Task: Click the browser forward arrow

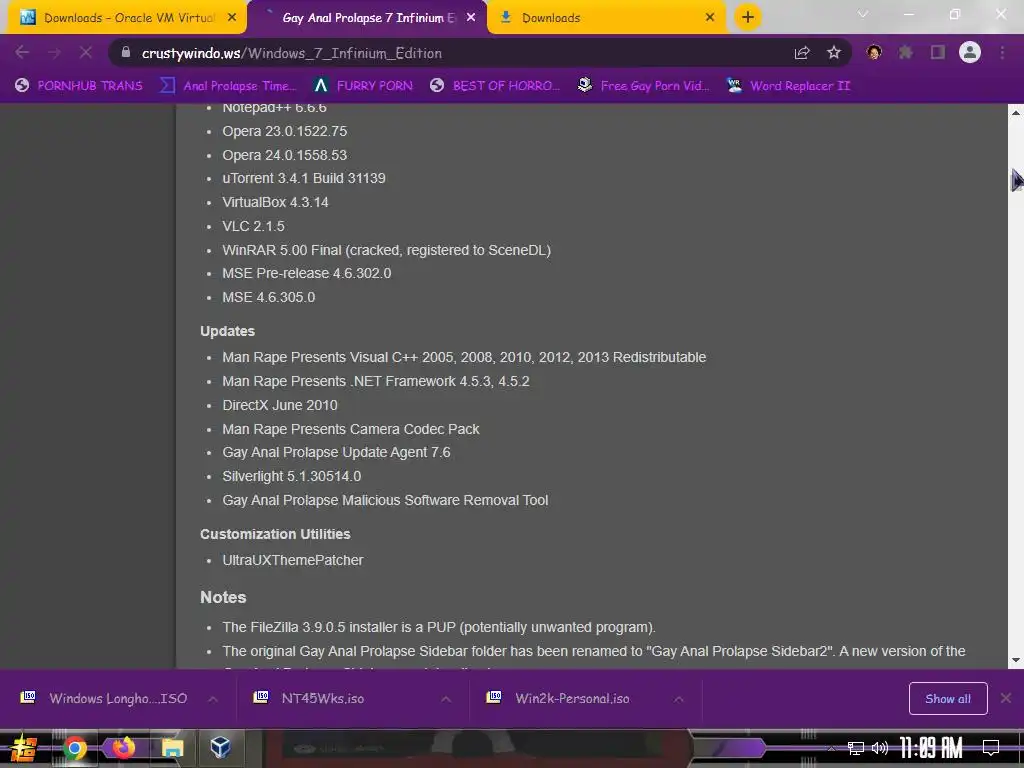Action: [x=54, y=52]
